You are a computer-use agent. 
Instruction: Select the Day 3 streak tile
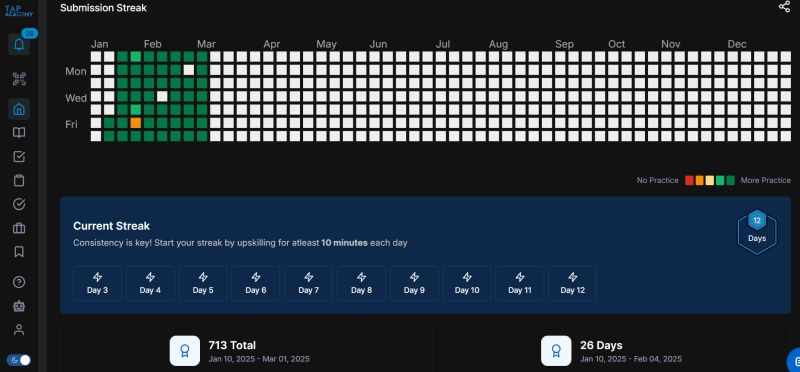pos(97,283)
